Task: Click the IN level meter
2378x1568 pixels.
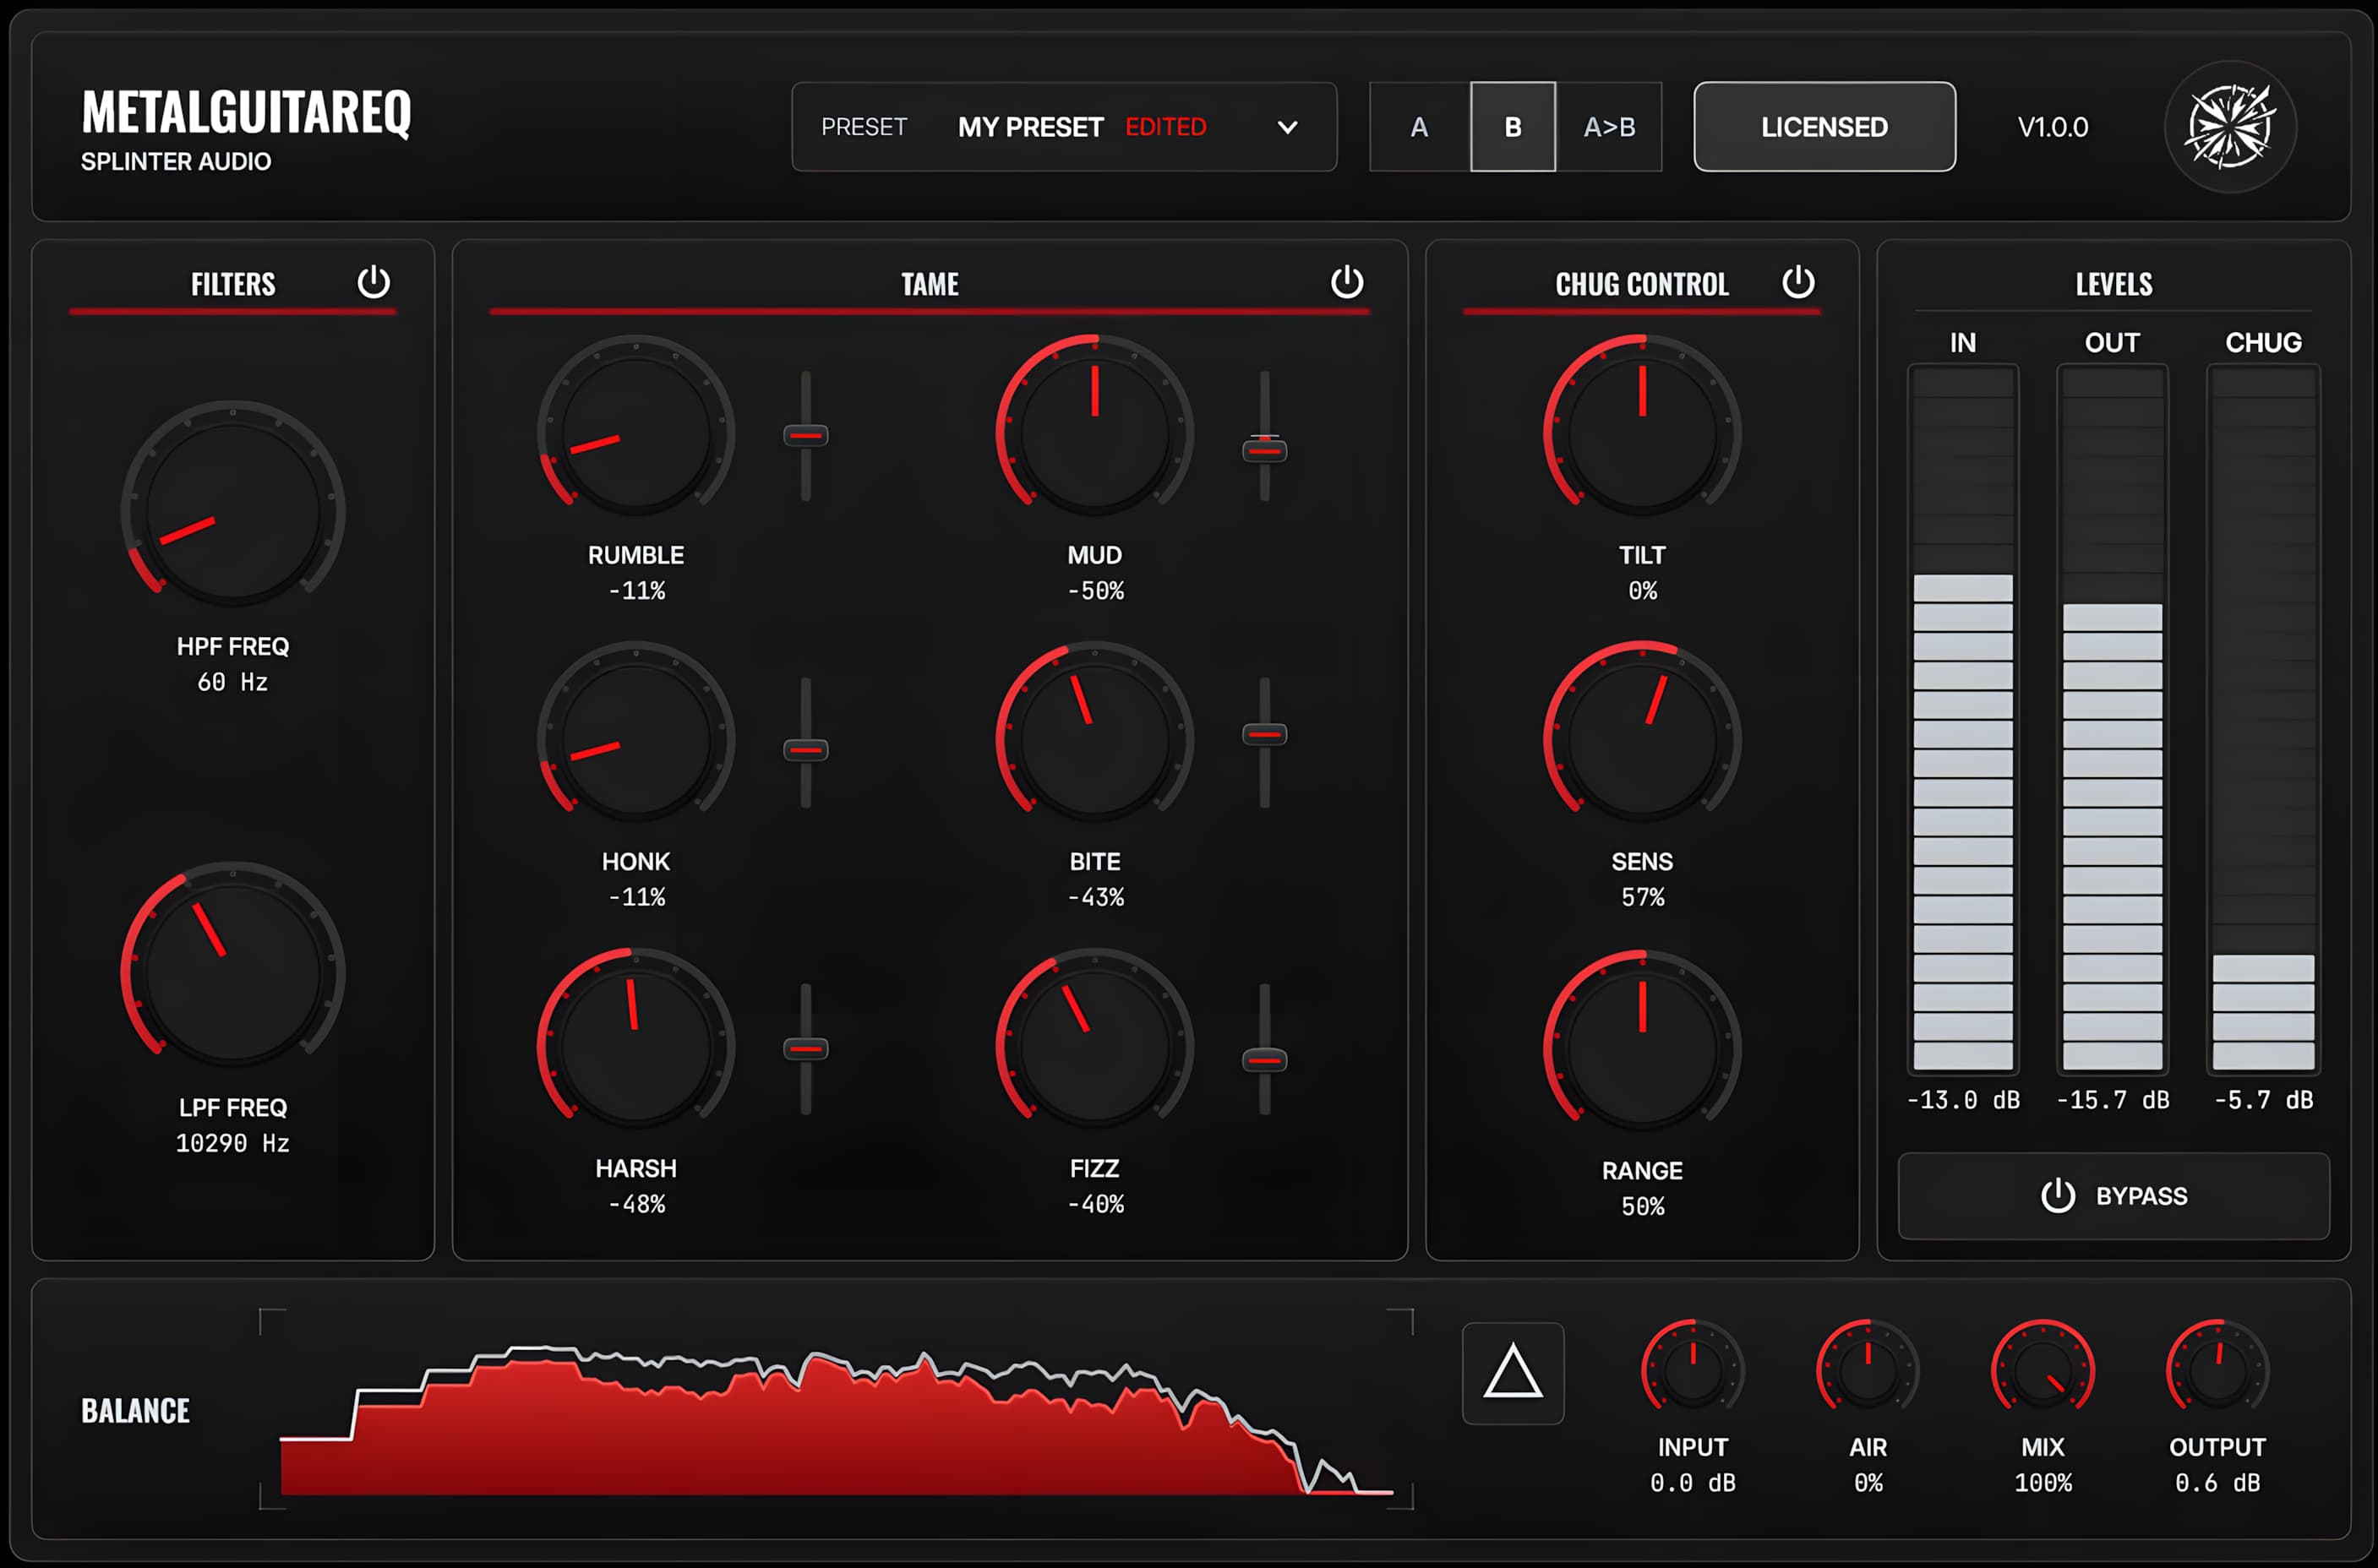Action: pos(1963,719)
